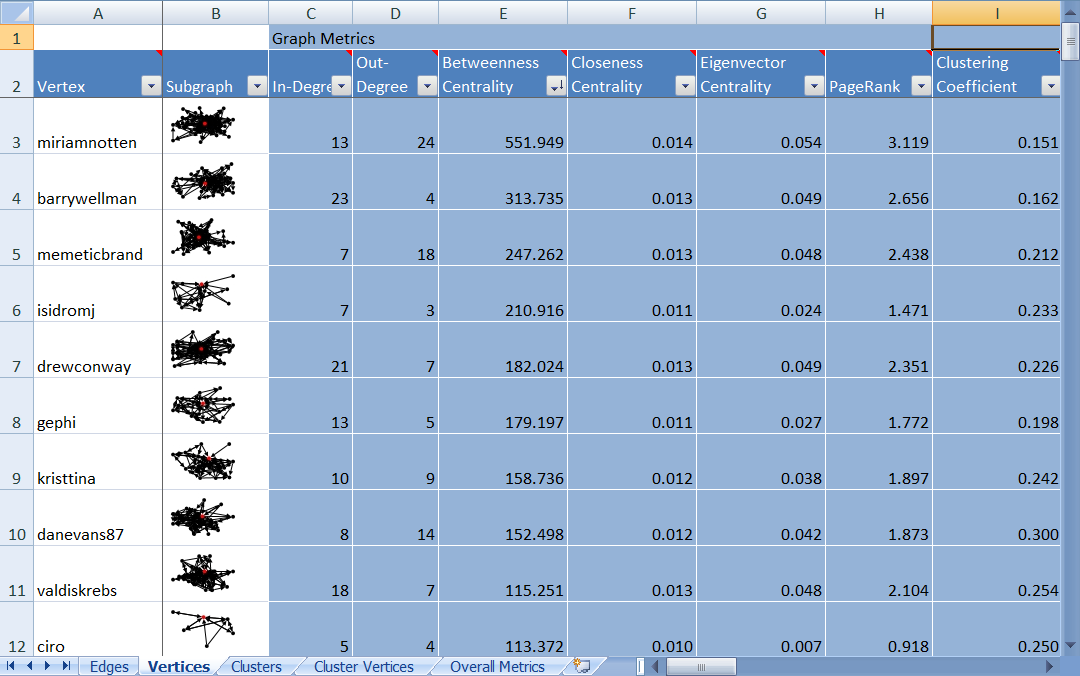Open the Vertex column filter dropdown

(x=151, y=87)
